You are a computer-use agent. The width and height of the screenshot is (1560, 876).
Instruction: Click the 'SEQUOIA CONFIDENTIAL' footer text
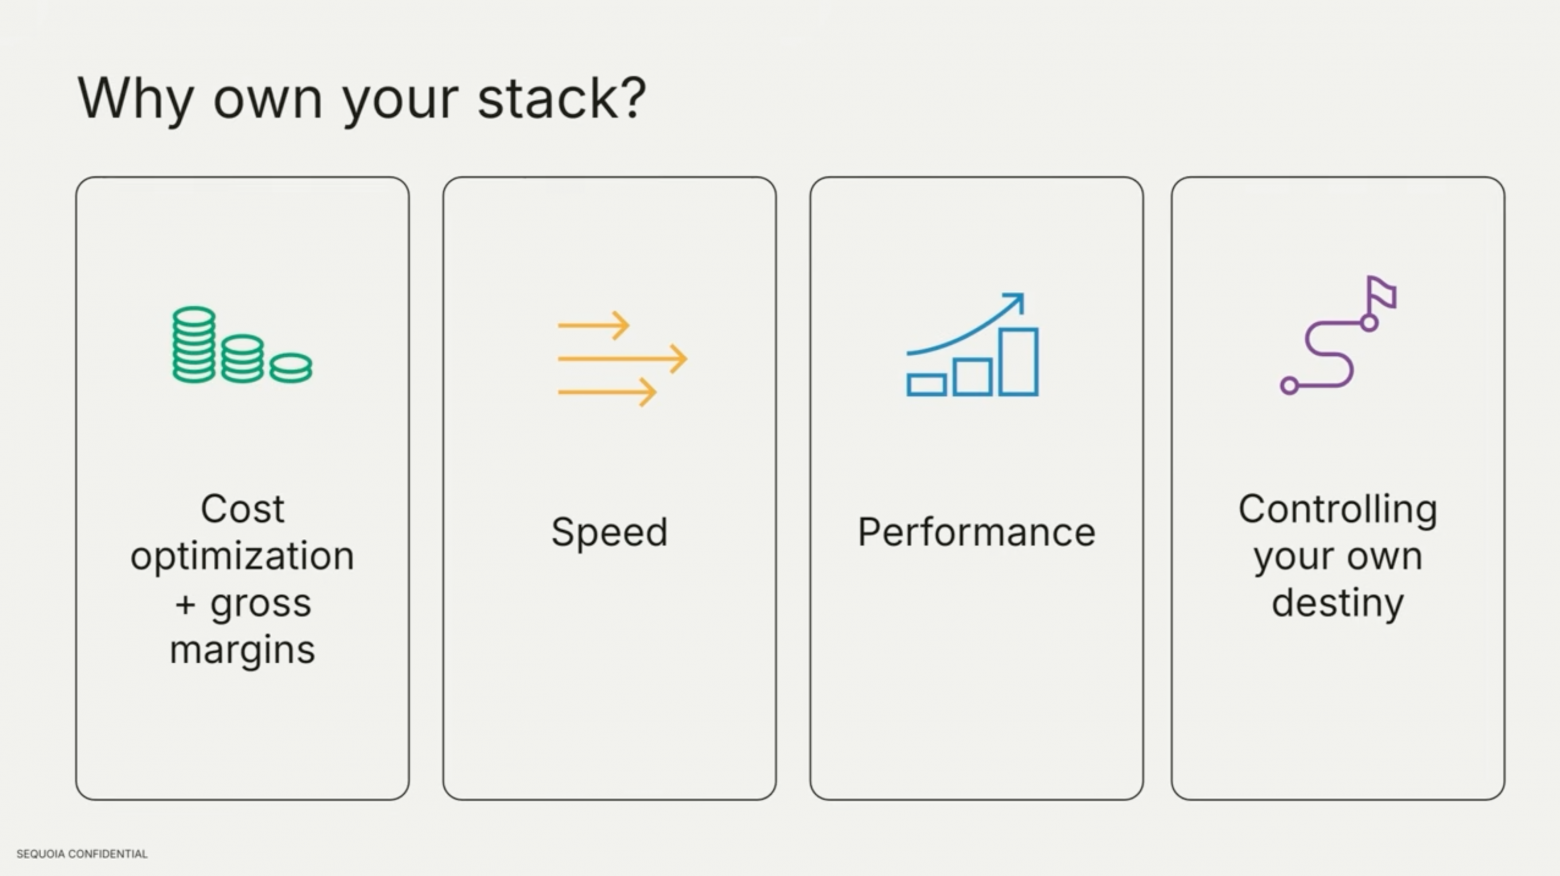82,854
